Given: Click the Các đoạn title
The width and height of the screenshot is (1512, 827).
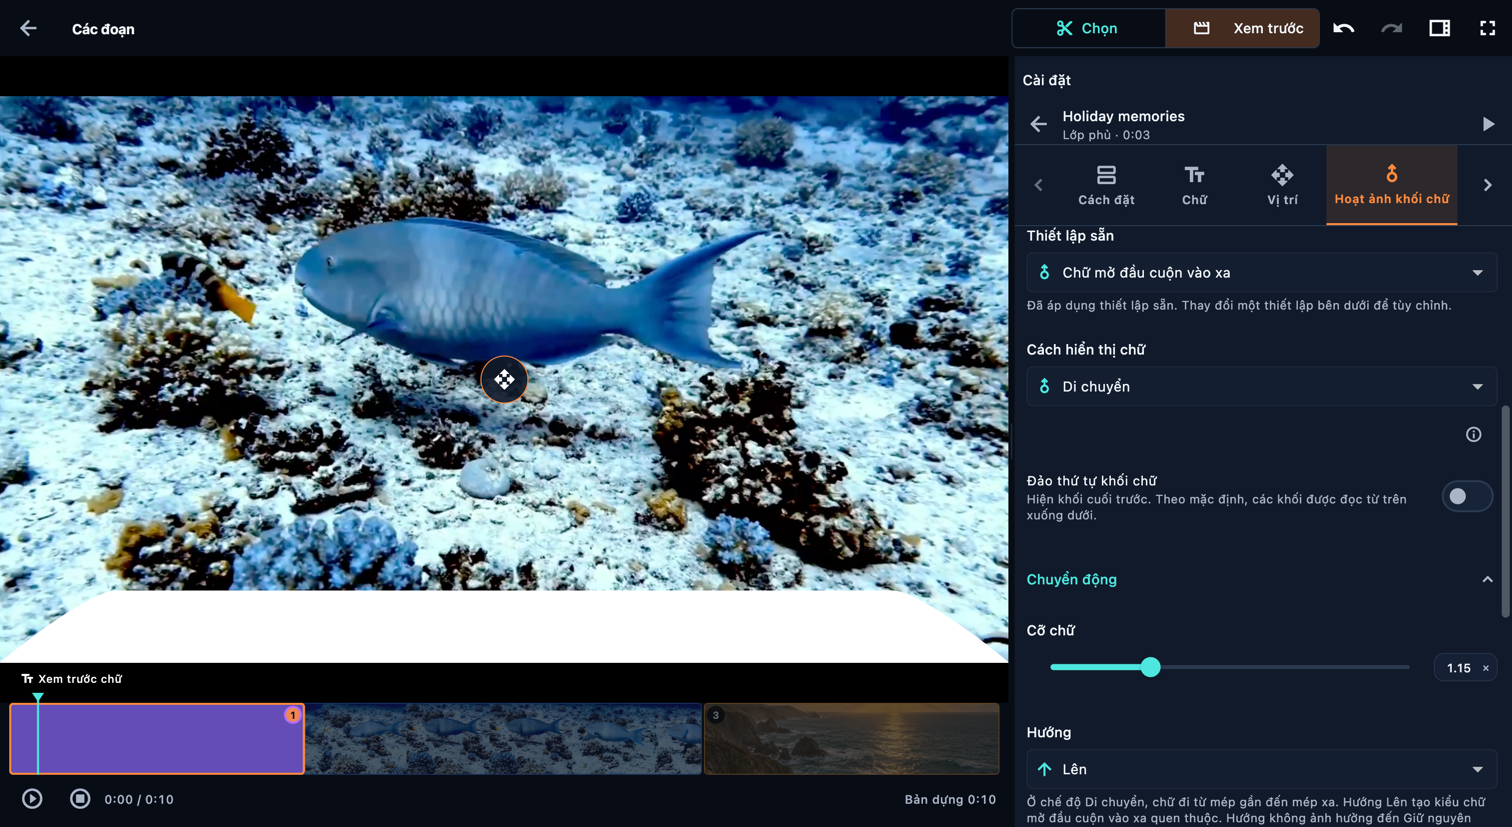Looking at the screenshot, I should (103, 29).
